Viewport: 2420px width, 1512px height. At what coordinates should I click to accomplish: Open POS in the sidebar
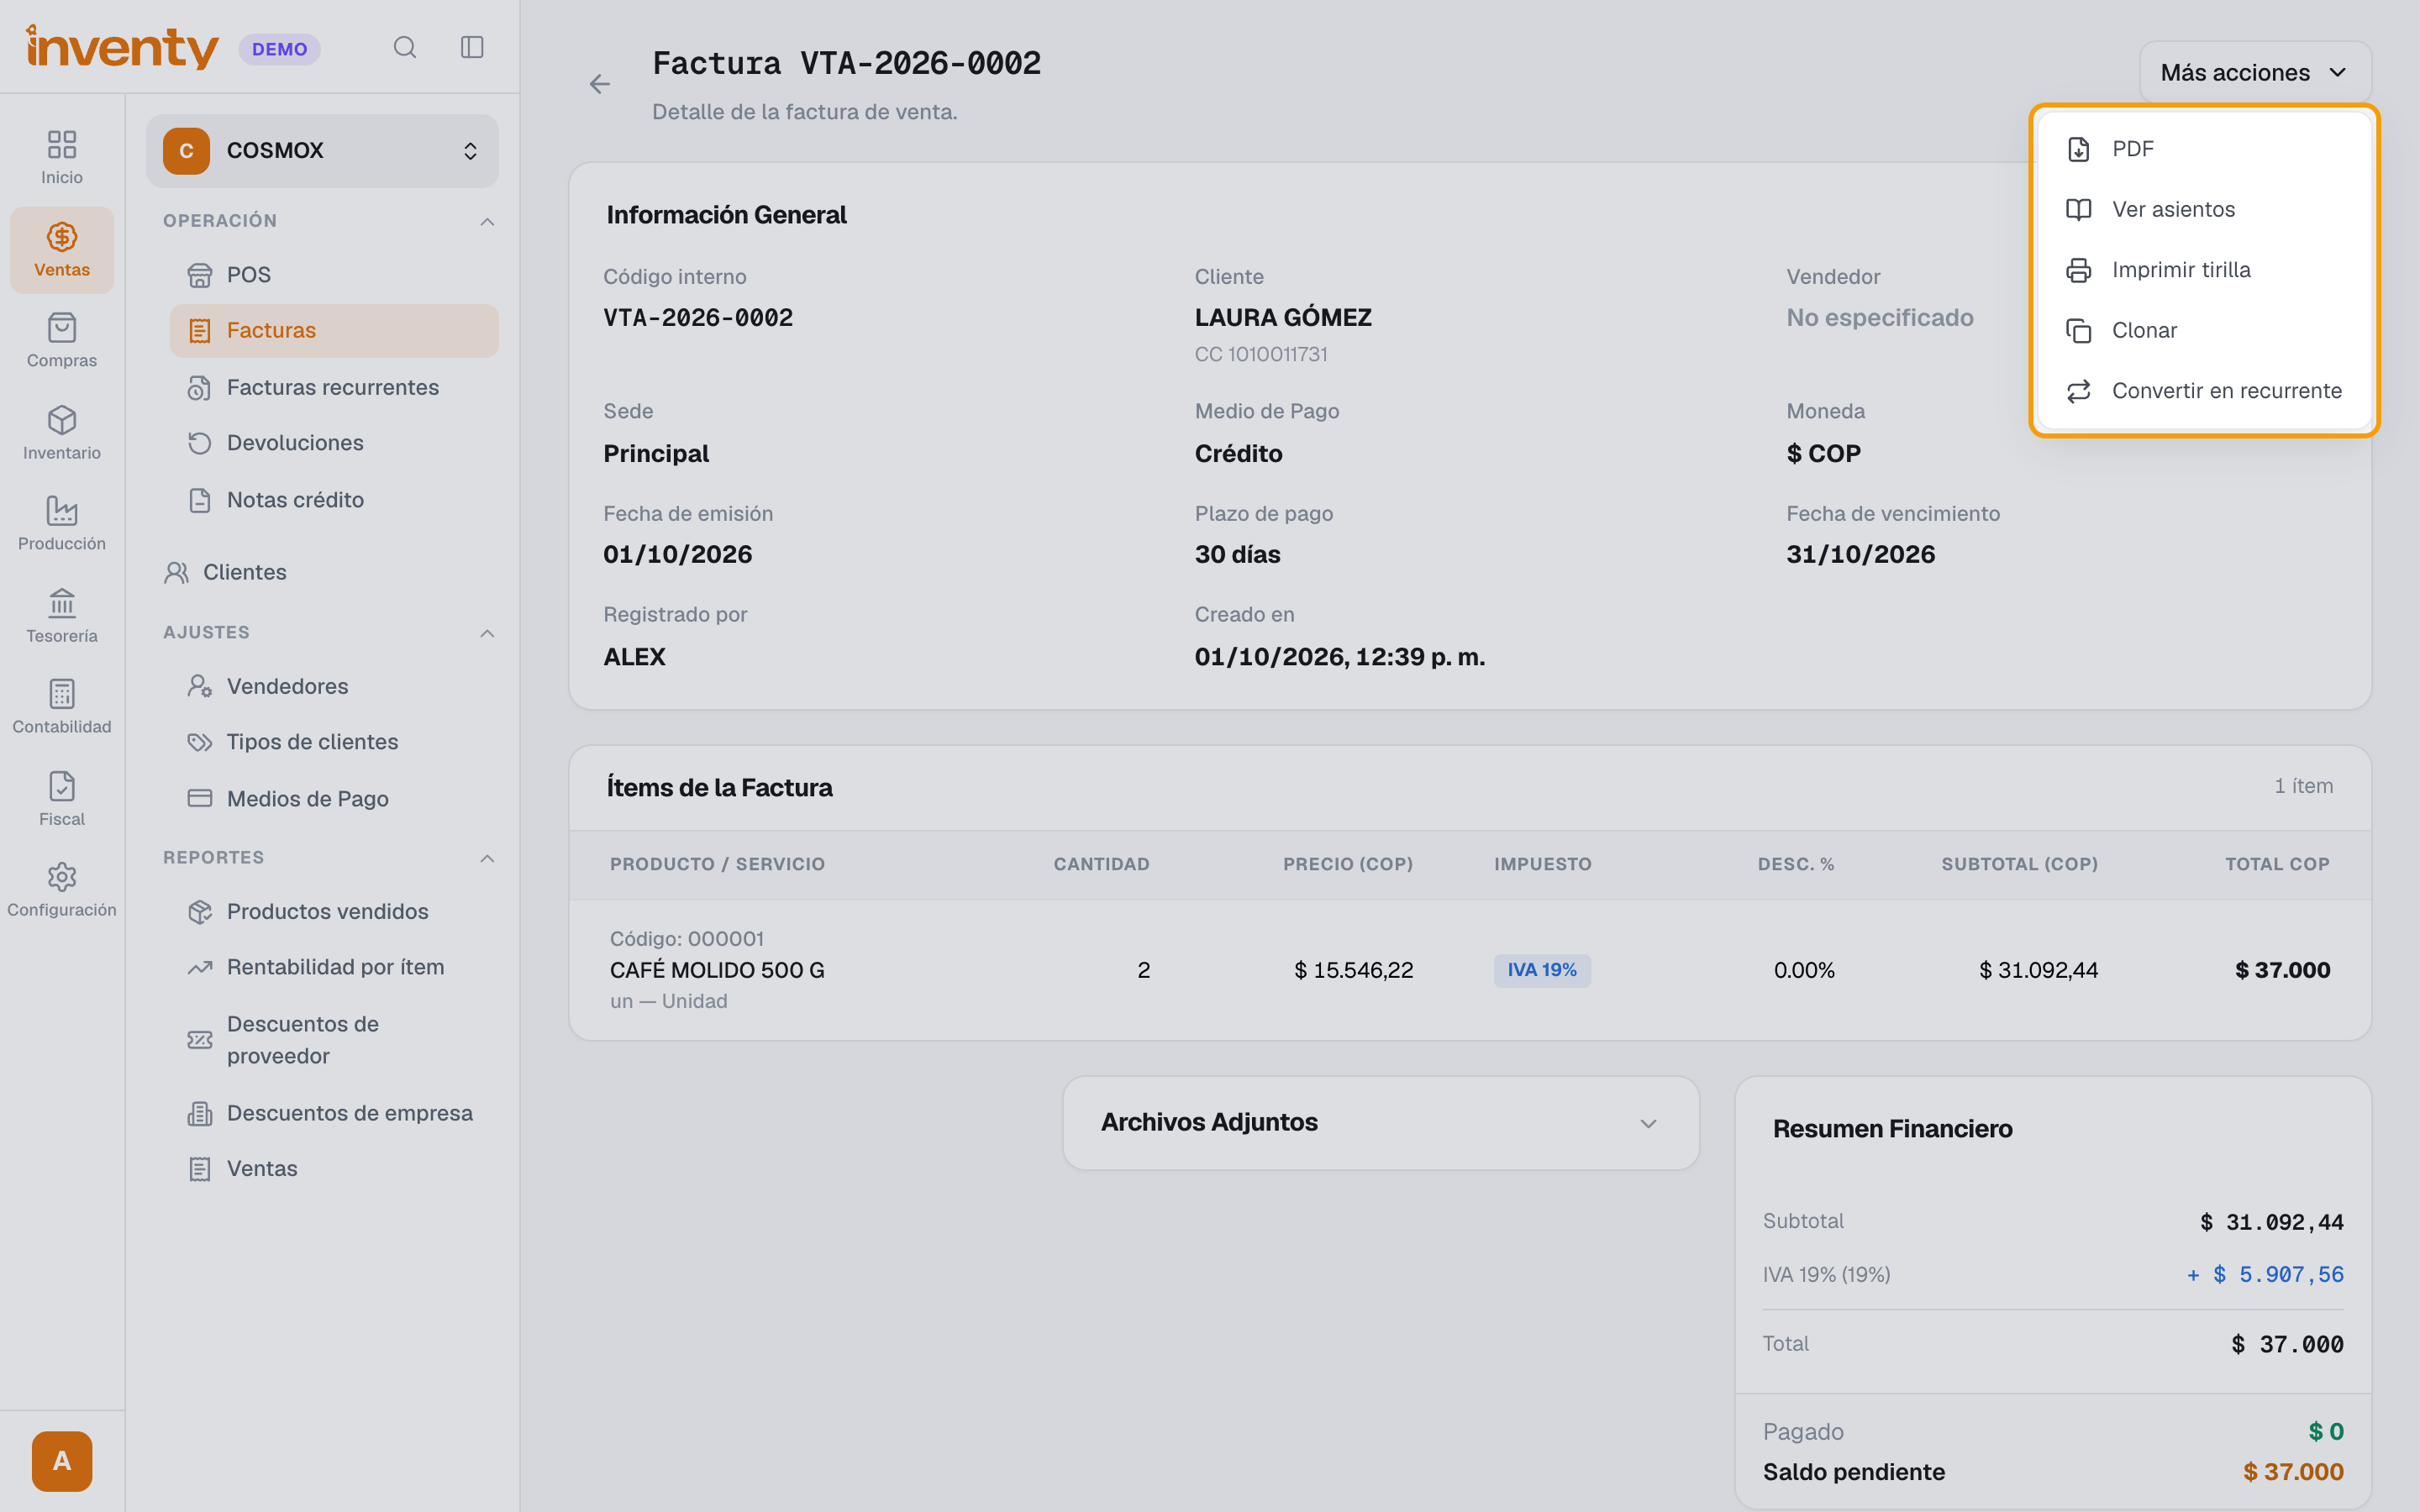click(x=334, y=274)
